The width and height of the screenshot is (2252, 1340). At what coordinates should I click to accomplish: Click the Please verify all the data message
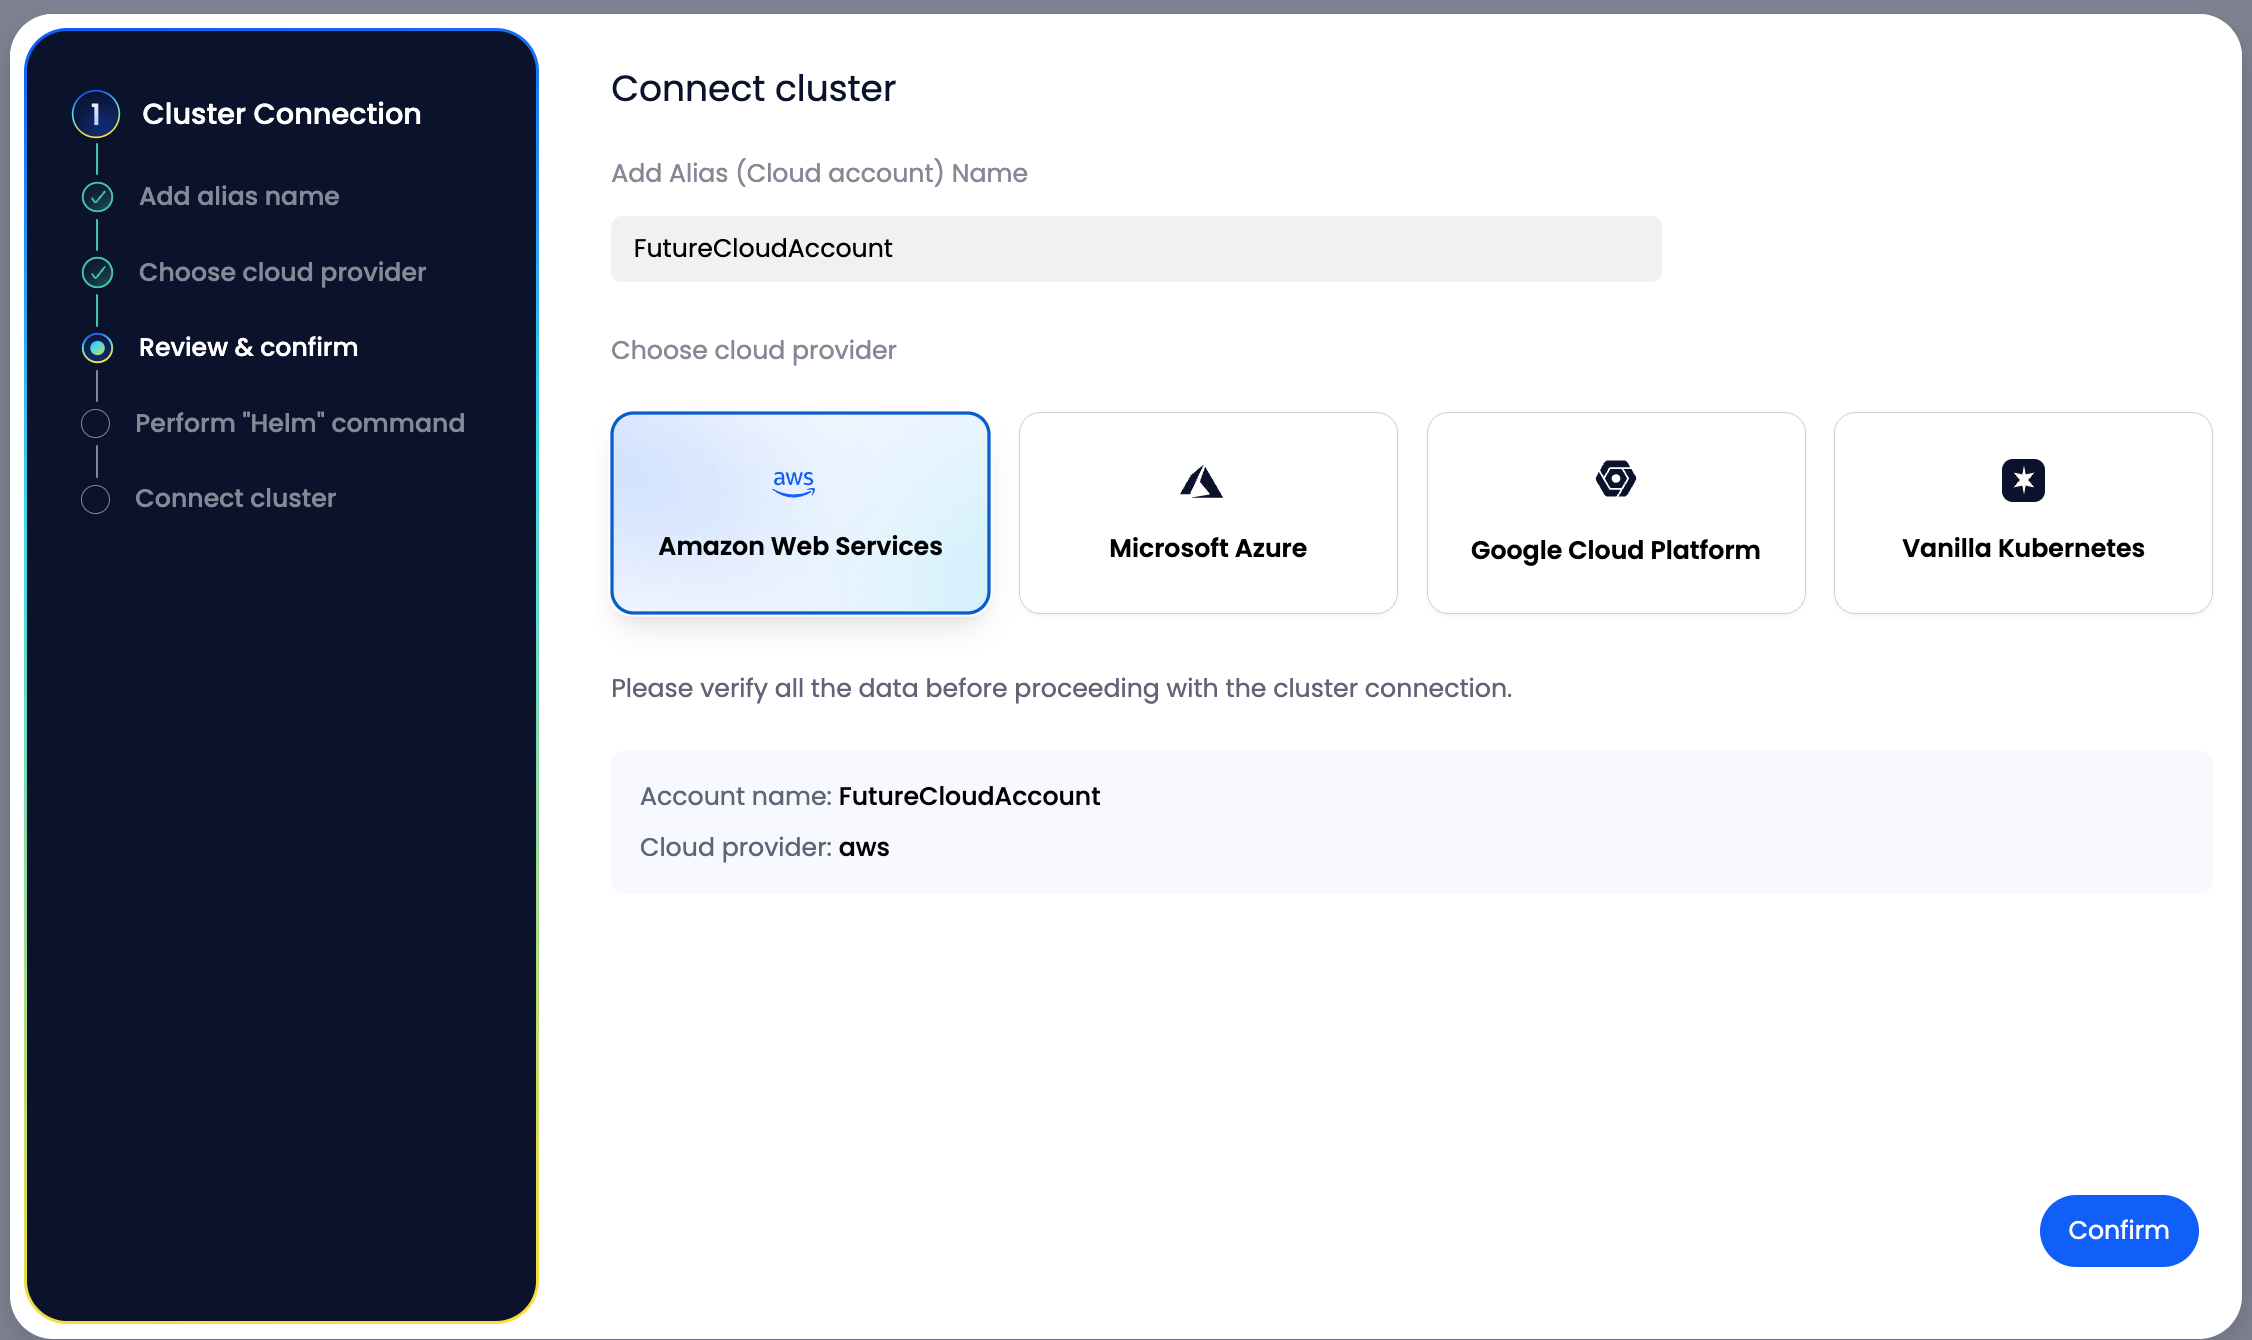[x=1061, y=688]
